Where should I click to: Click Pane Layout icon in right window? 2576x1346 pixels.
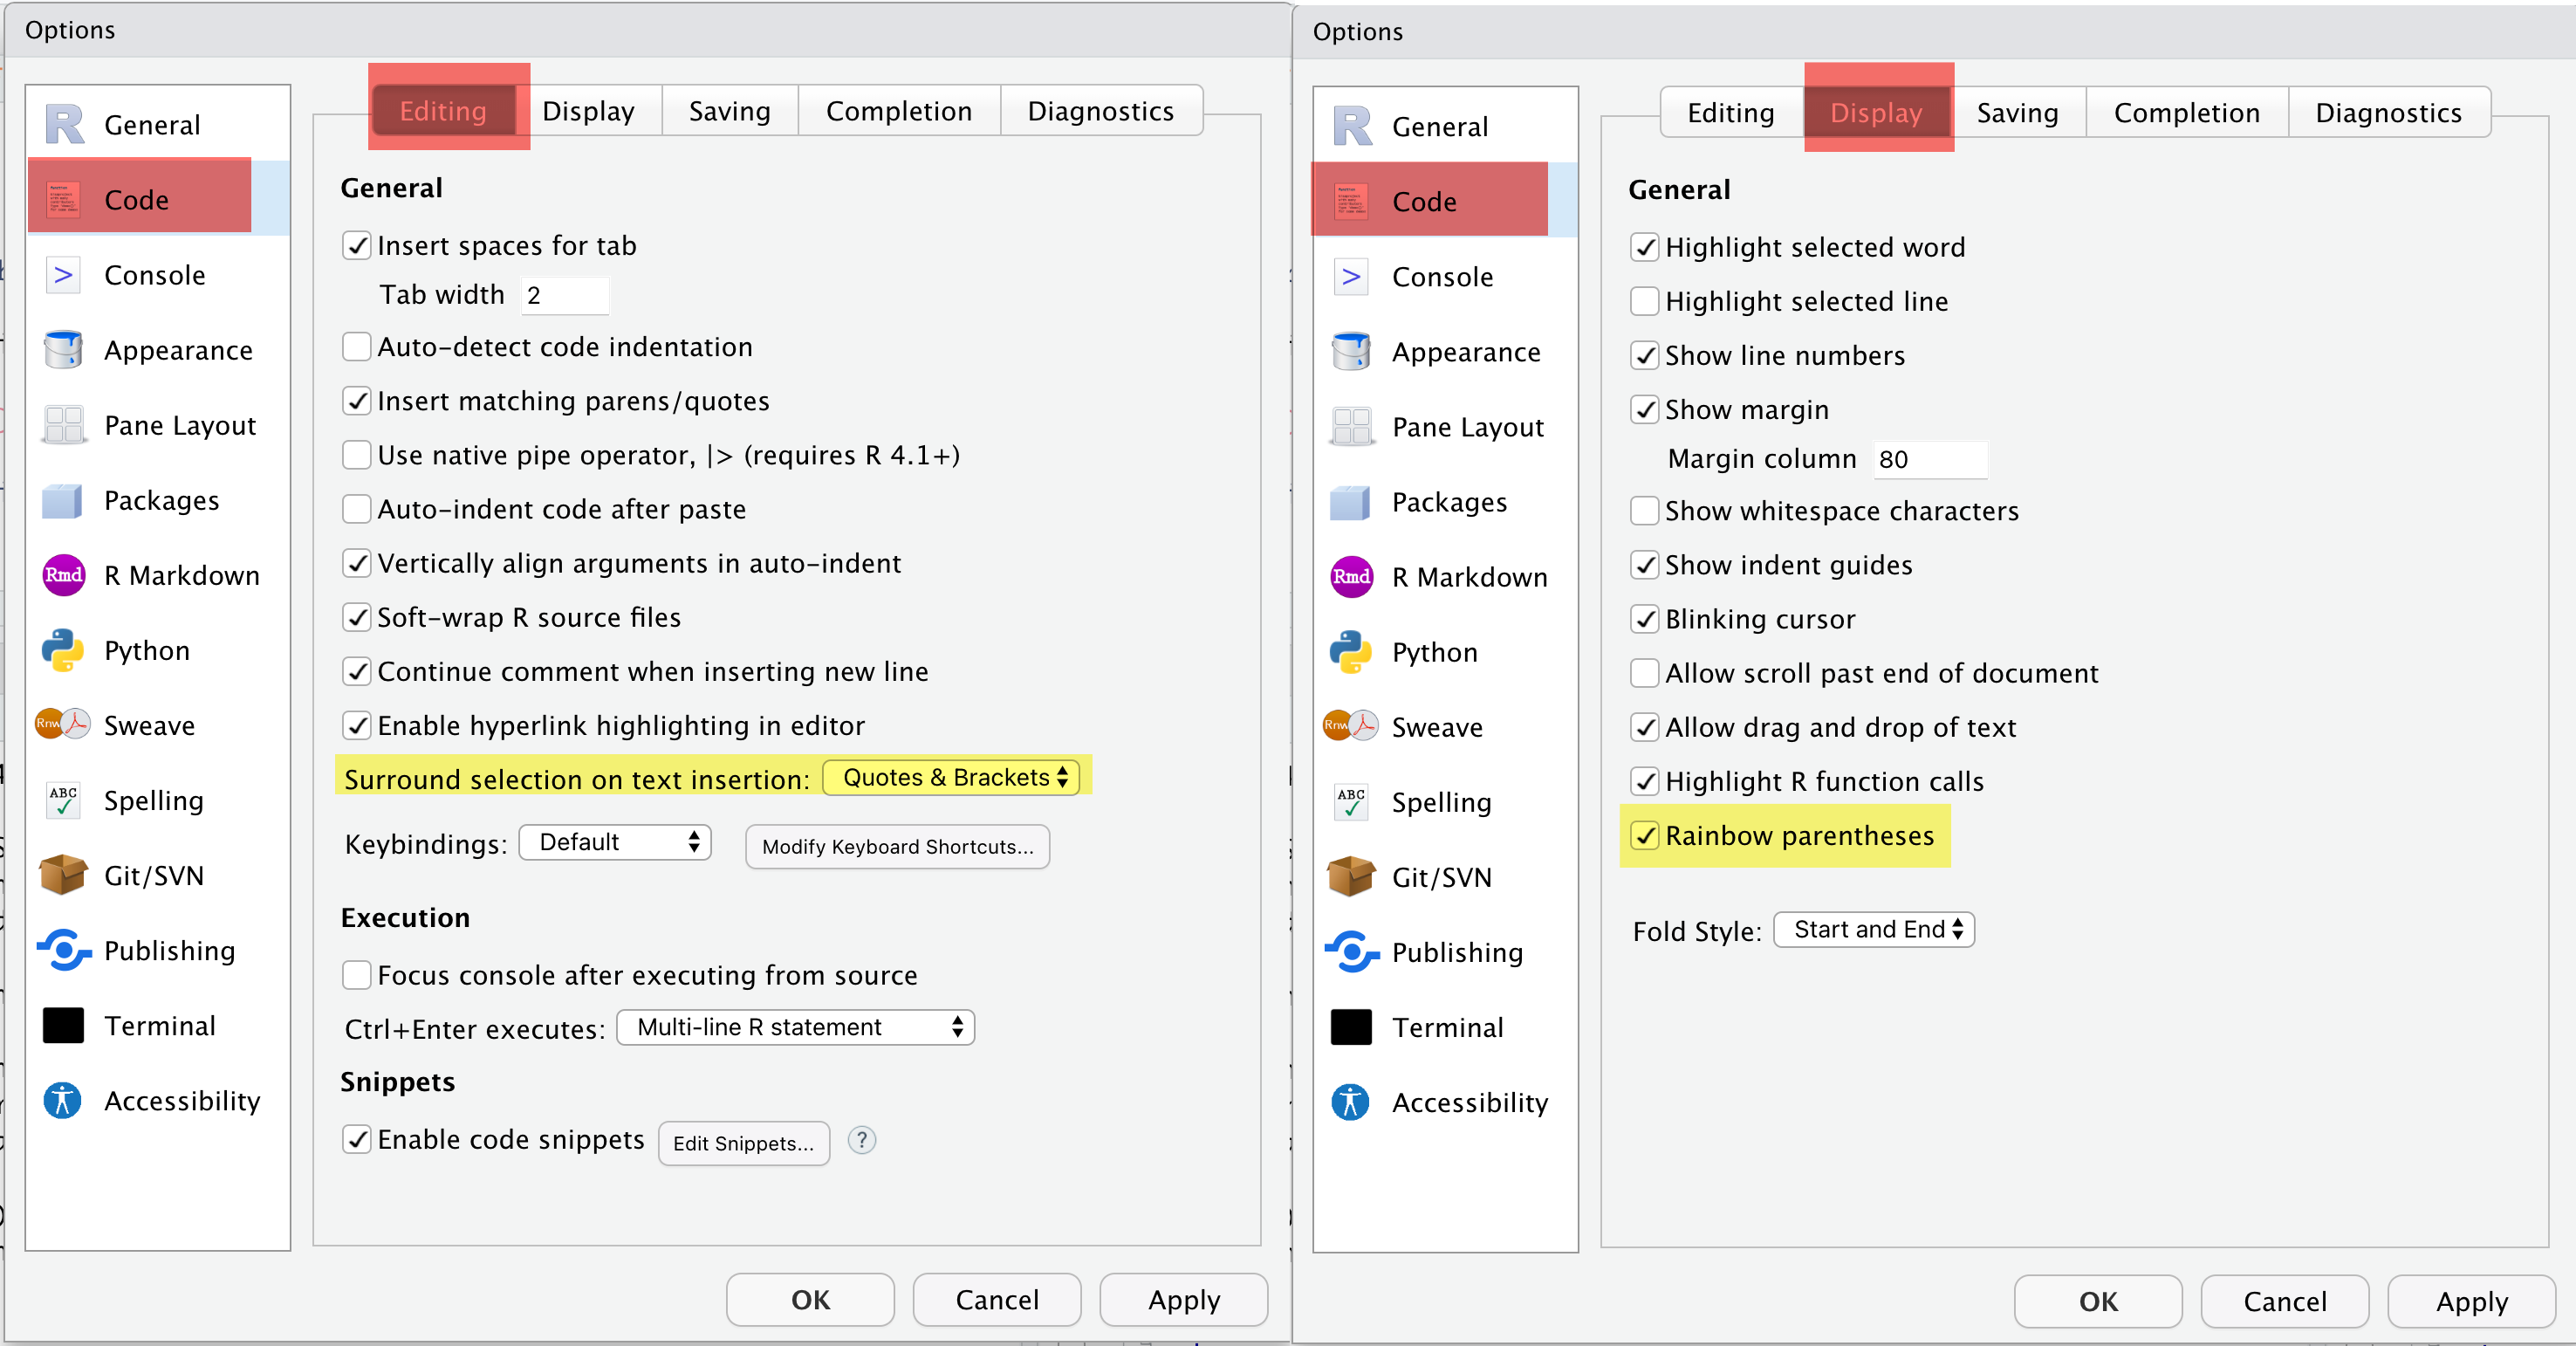click(1351, 427)
